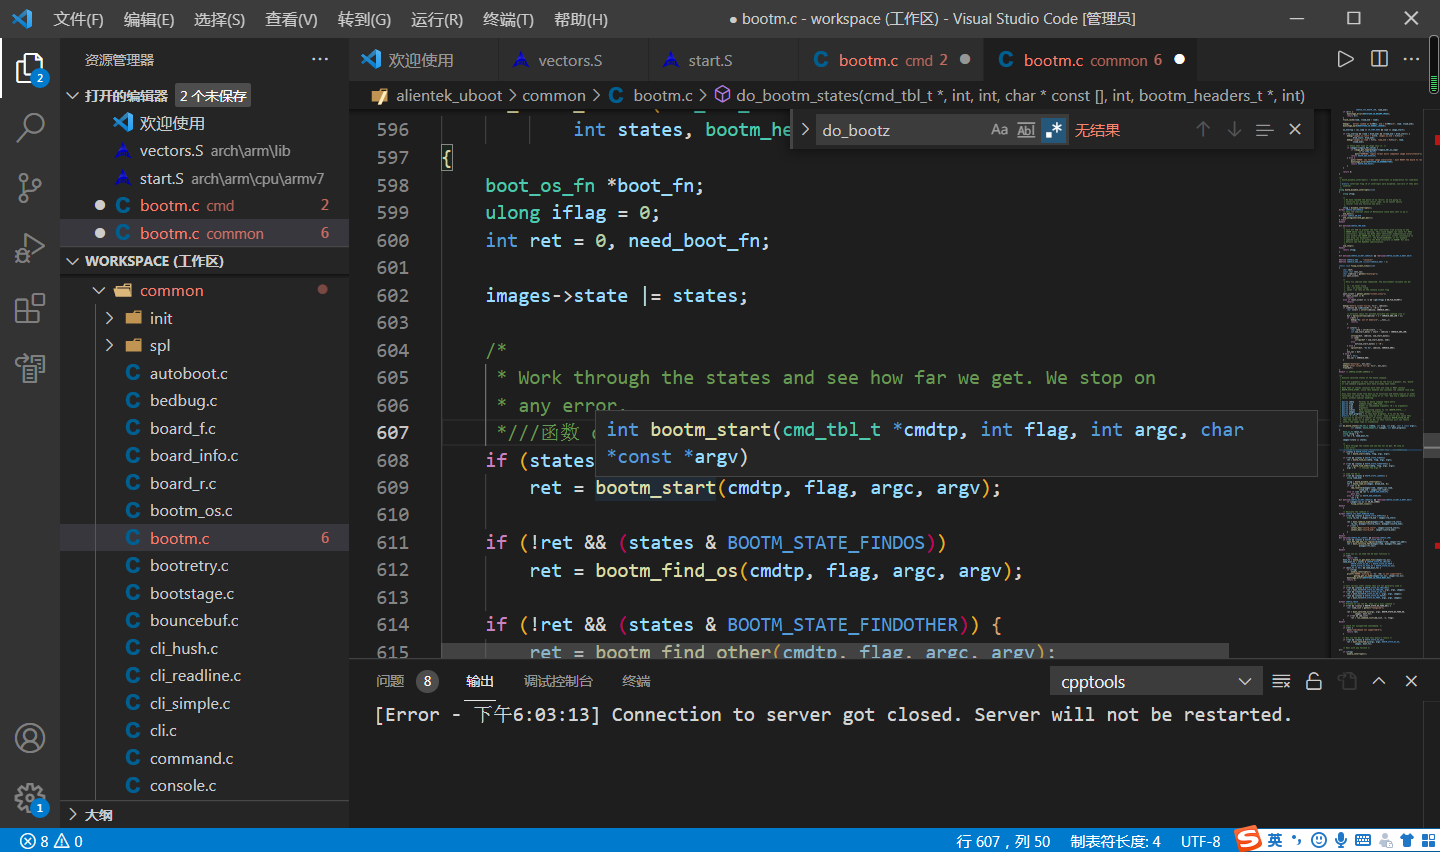Viewport: 1440px width, 852px height.
Task: Click the Sogou input method logo
Action: click(x=1248, y=839)
